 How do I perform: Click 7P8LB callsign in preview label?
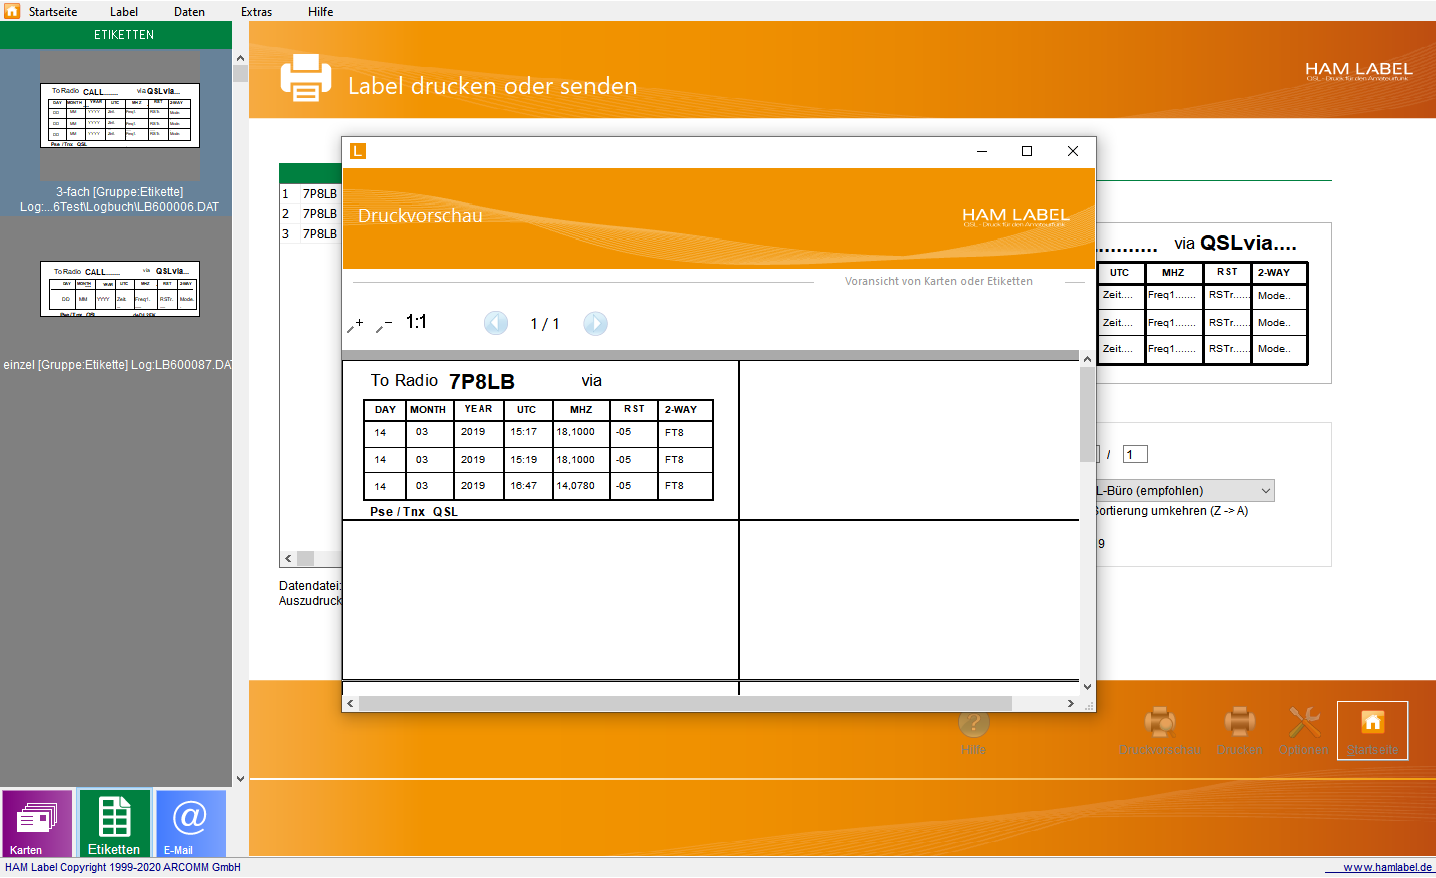[x=482, y=382]
